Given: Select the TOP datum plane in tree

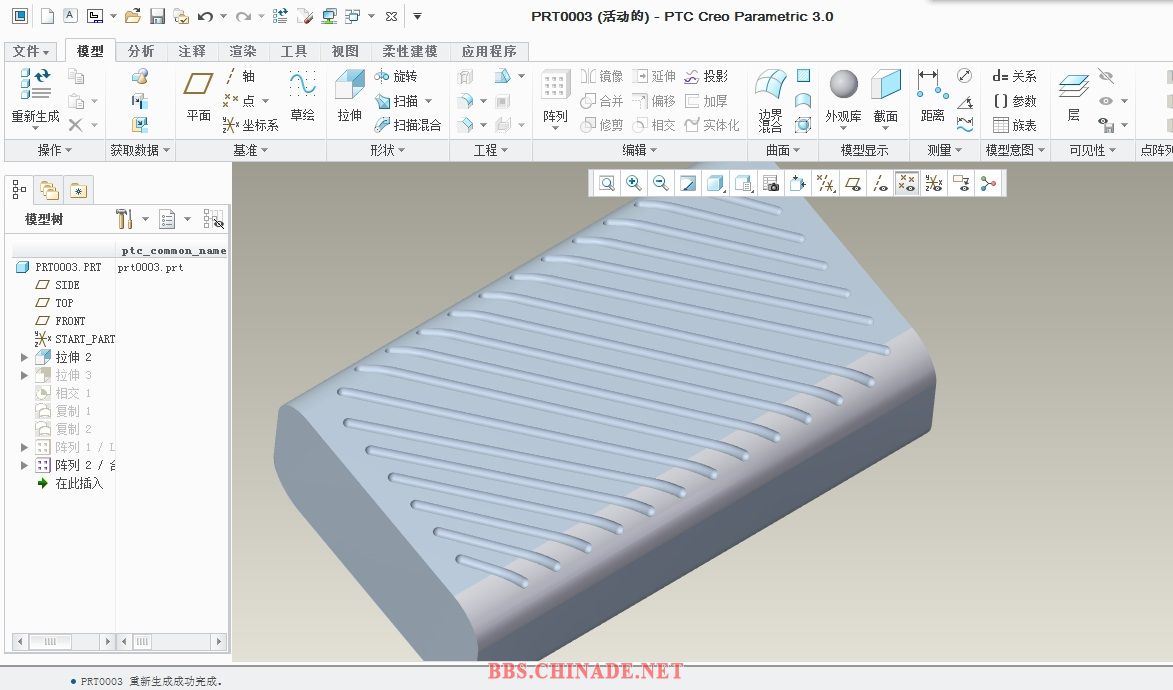Looking at the screenshot, I should 64,303.
